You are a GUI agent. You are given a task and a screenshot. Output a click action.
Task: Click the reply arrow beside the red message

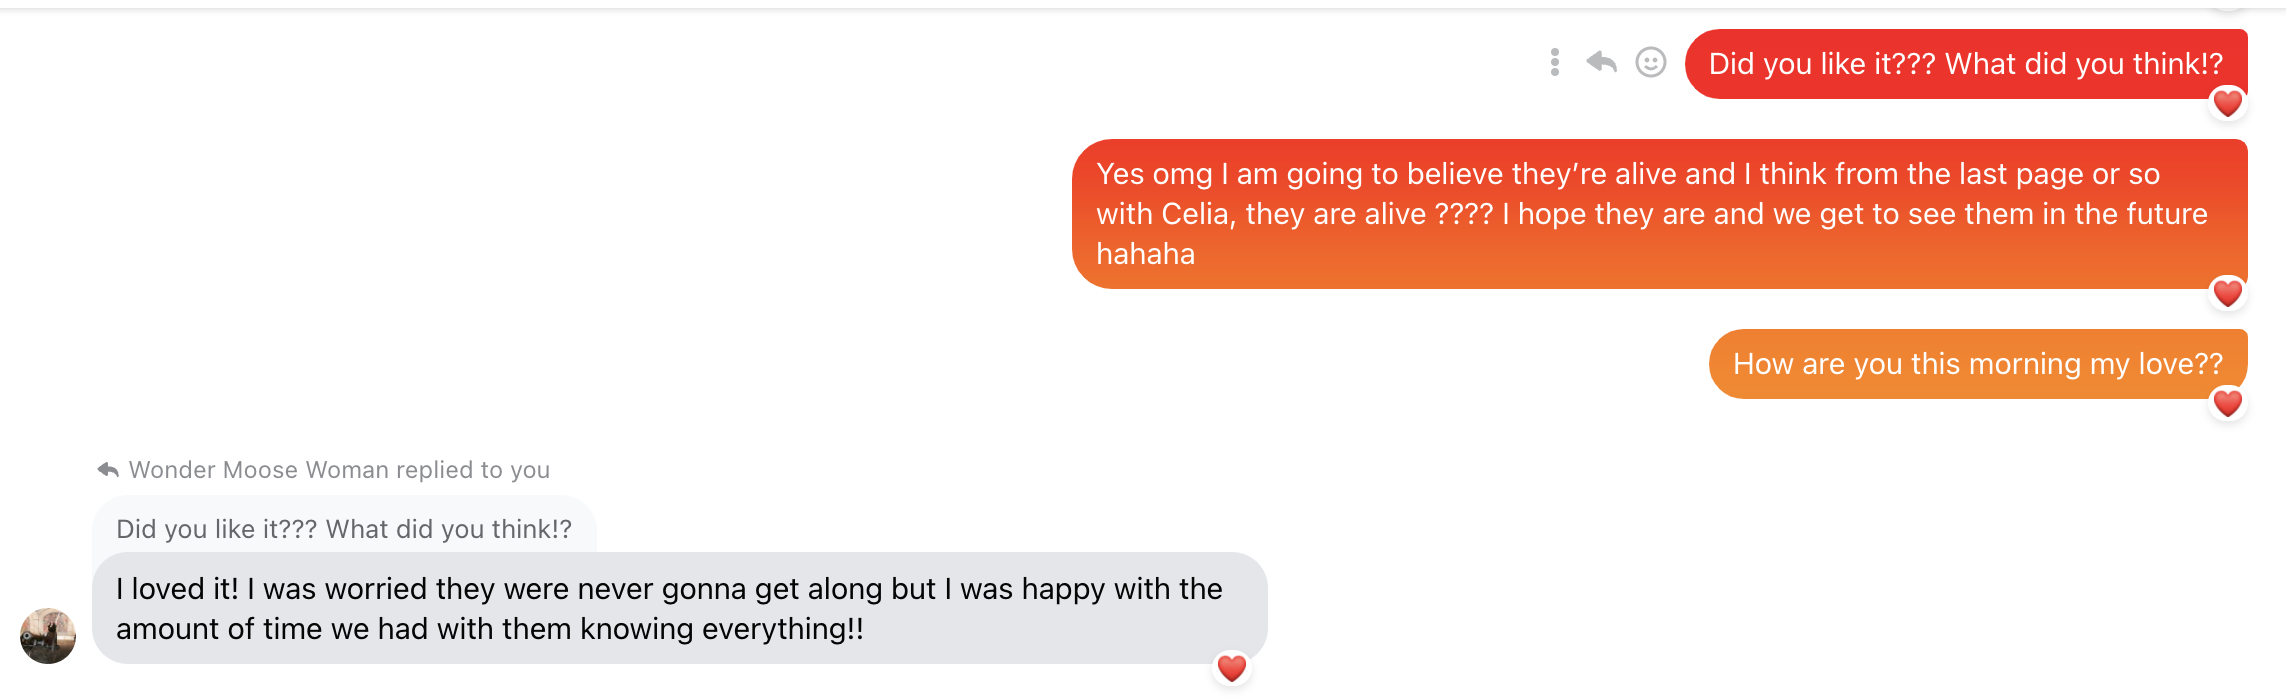[1601, 63]
